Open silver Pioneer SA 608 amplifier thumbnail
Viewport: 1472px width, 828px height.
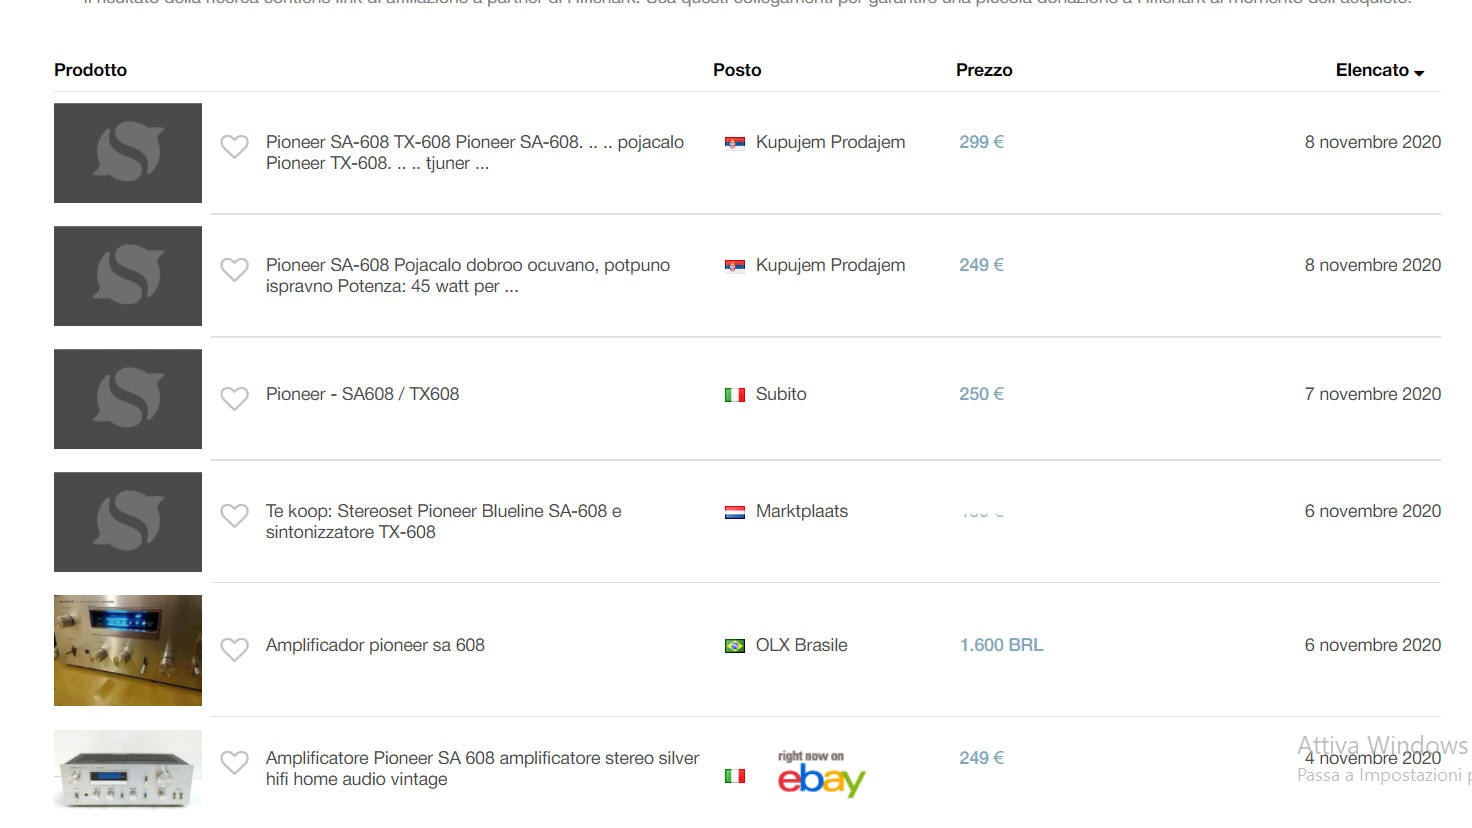pyautogui.click(x=128, y=769)
